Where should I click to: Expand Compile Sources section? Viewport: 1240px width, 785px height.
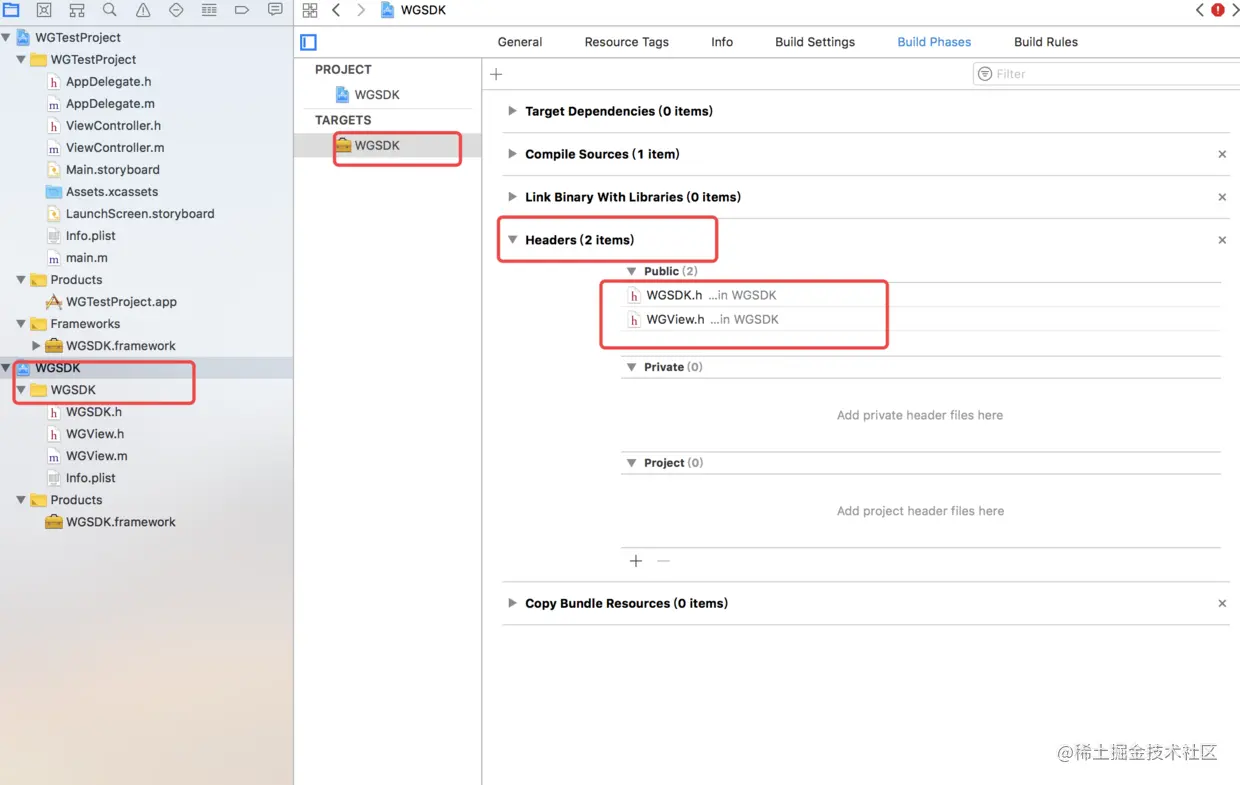512,154
